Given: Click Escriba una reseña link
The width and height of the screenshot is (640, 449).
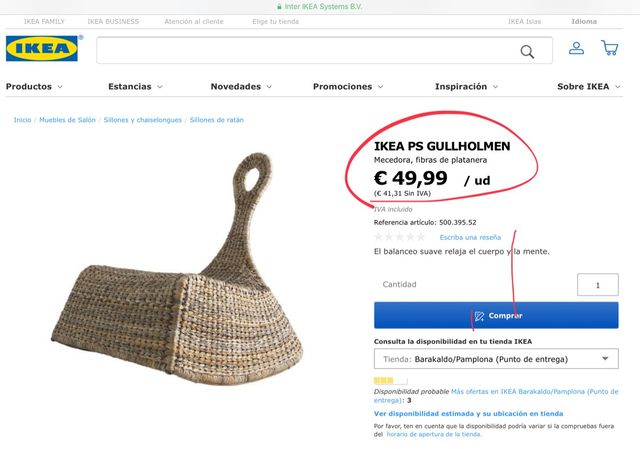Looking at the screenshot, I should [x=470, y=237].
